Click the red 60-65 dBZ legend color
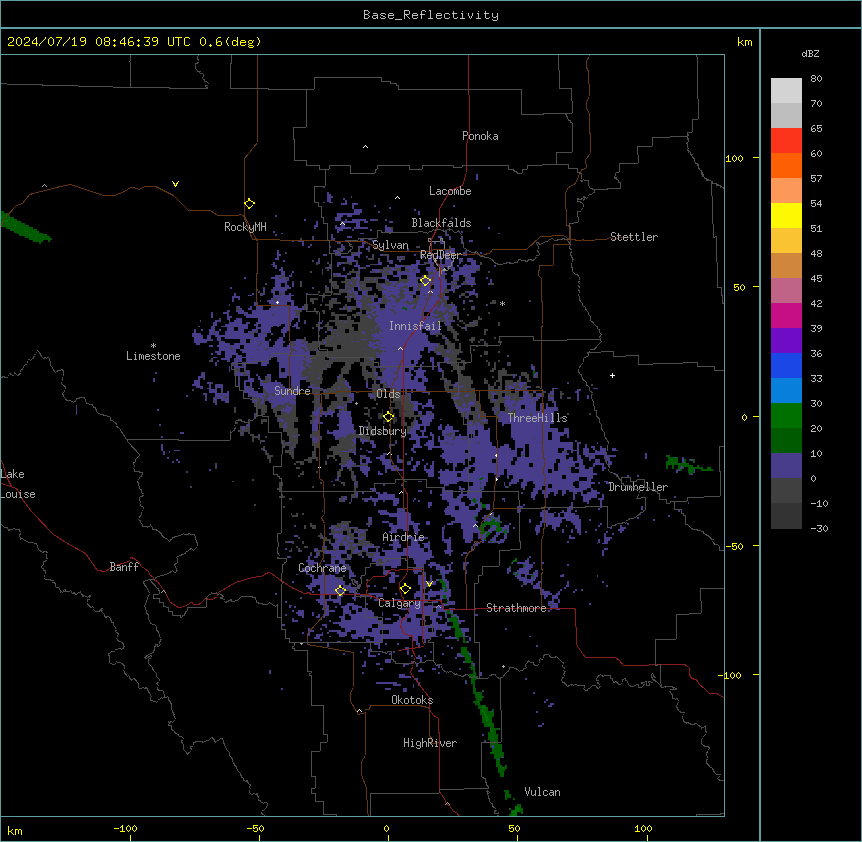 [786, 140]
